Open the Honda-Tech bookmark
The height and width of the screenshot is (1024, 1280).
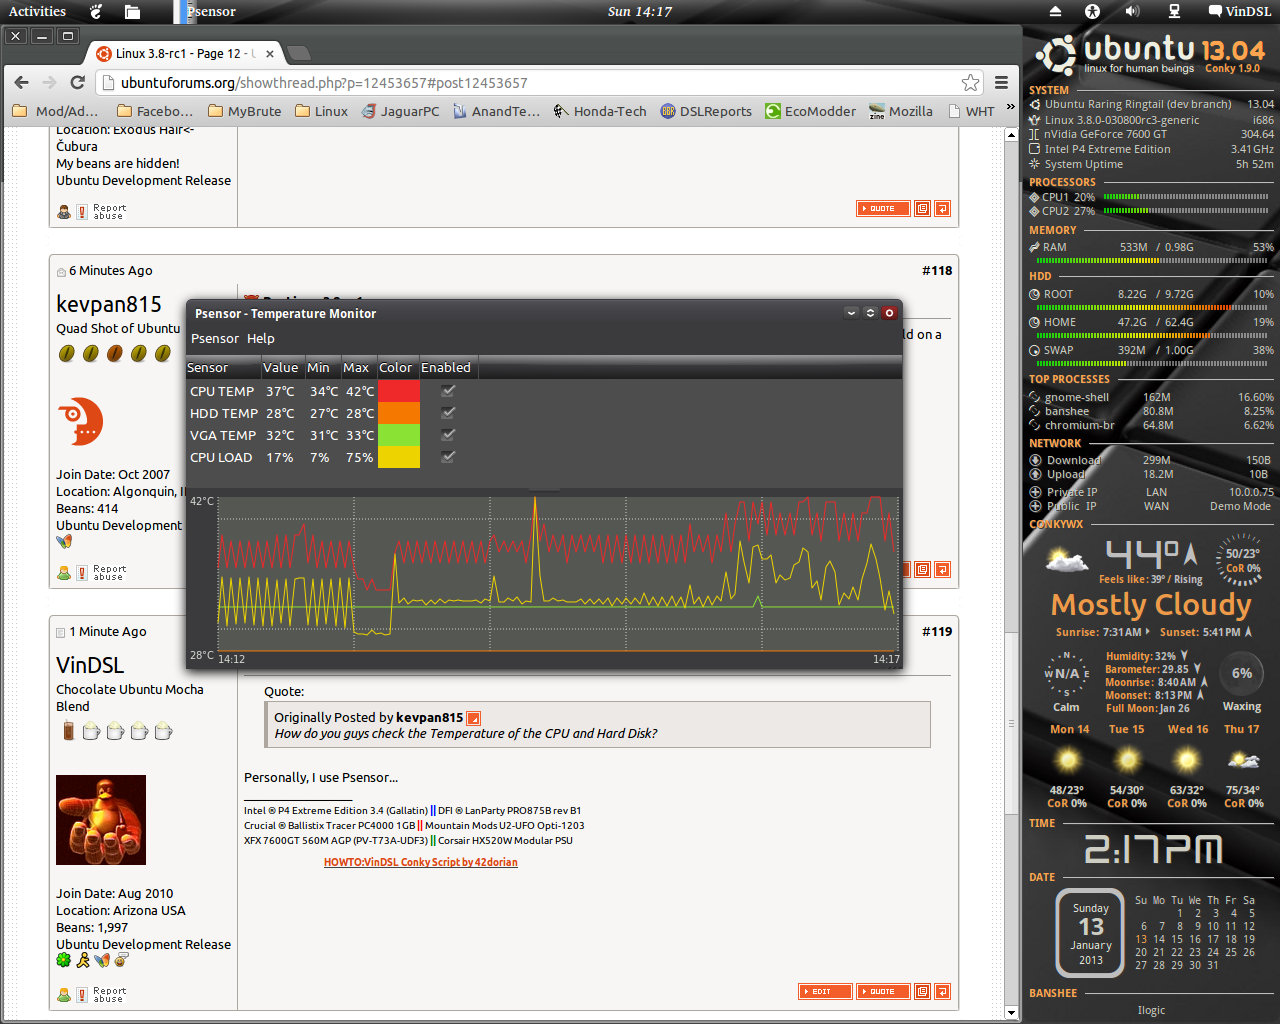(x=600, y=111)
